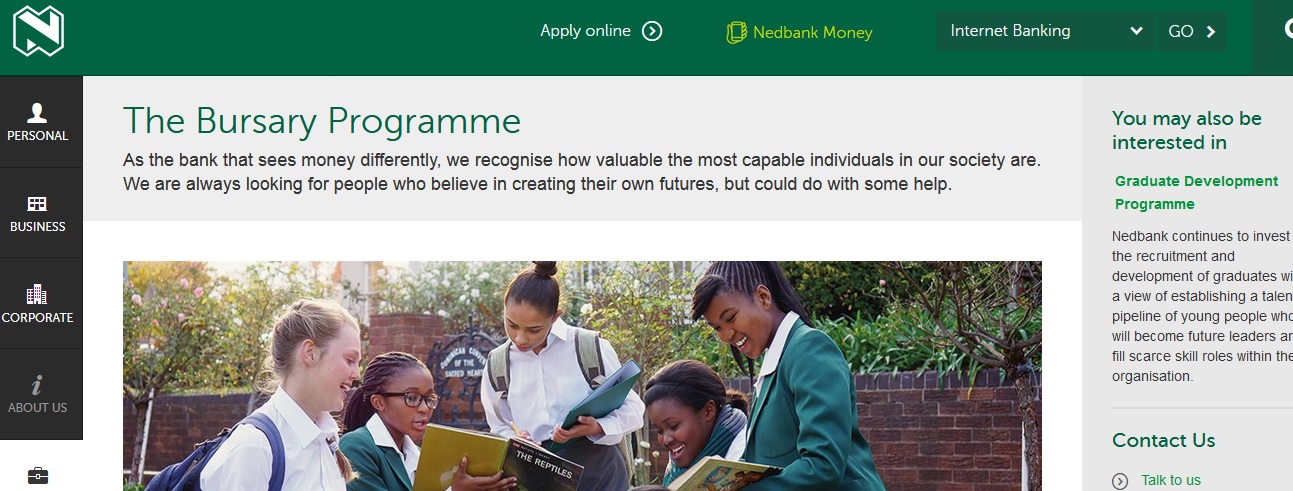This screenshot has height=491, width=1293.
Task: Click The Bursary Programme heading
Action: 322,121
